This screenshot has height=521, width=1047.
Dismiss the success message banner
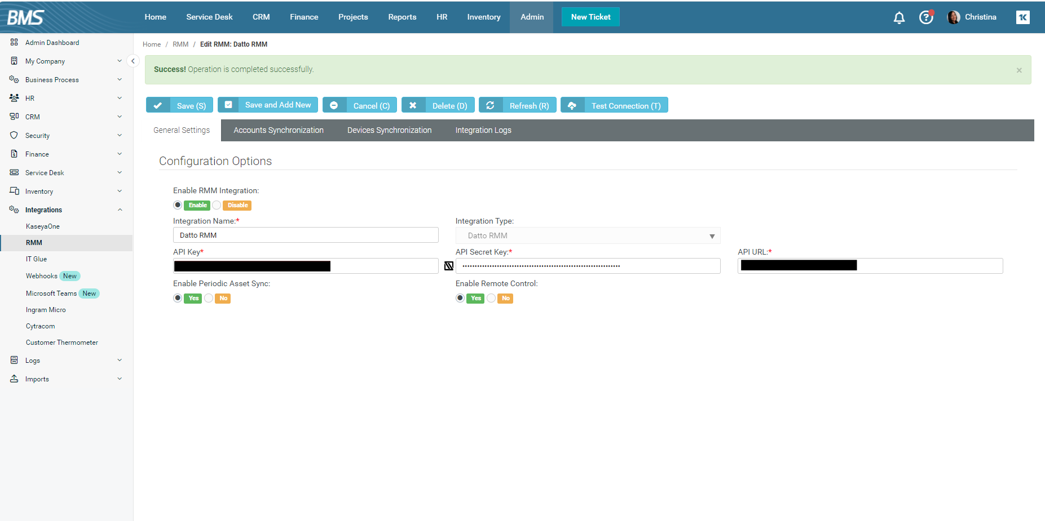[x=1019, y=70]
